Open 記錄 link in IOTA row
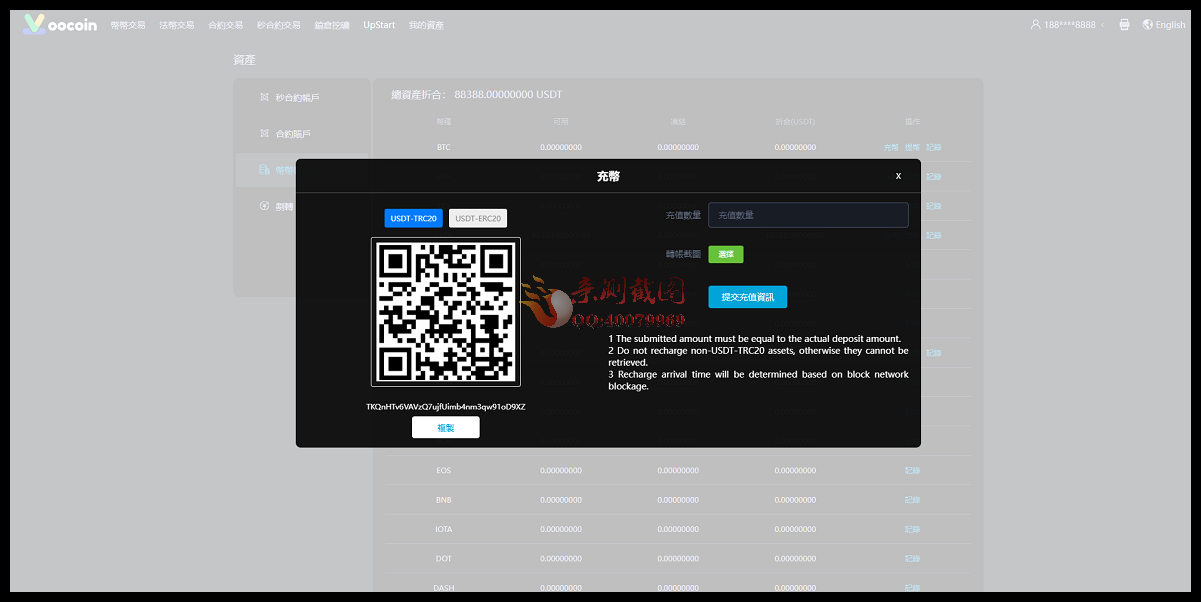This screenshot has height=602, width=1201. pyautogui.click(x=912, y=529)
